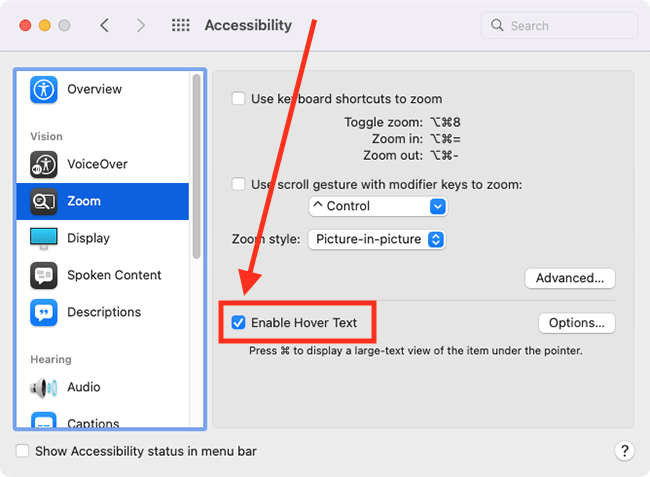Open the Zoom style Picture-in-picture dropdown
The width and height of the screenshot is (650, 477).
(377, 239)
